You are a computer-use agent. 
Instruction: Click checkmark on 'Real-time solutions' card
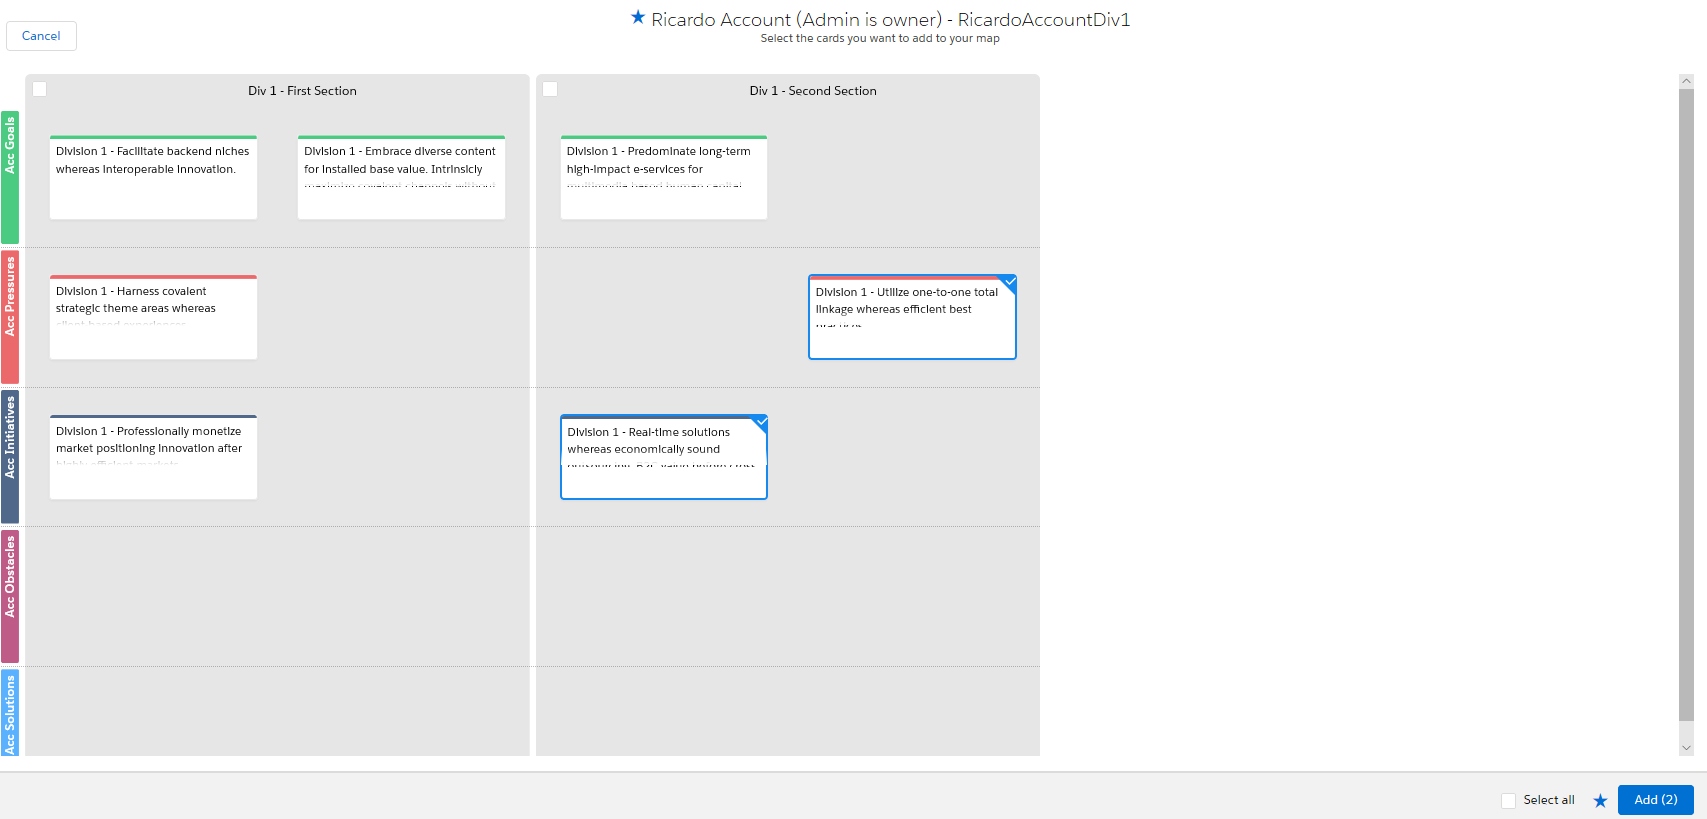(760, 422)
